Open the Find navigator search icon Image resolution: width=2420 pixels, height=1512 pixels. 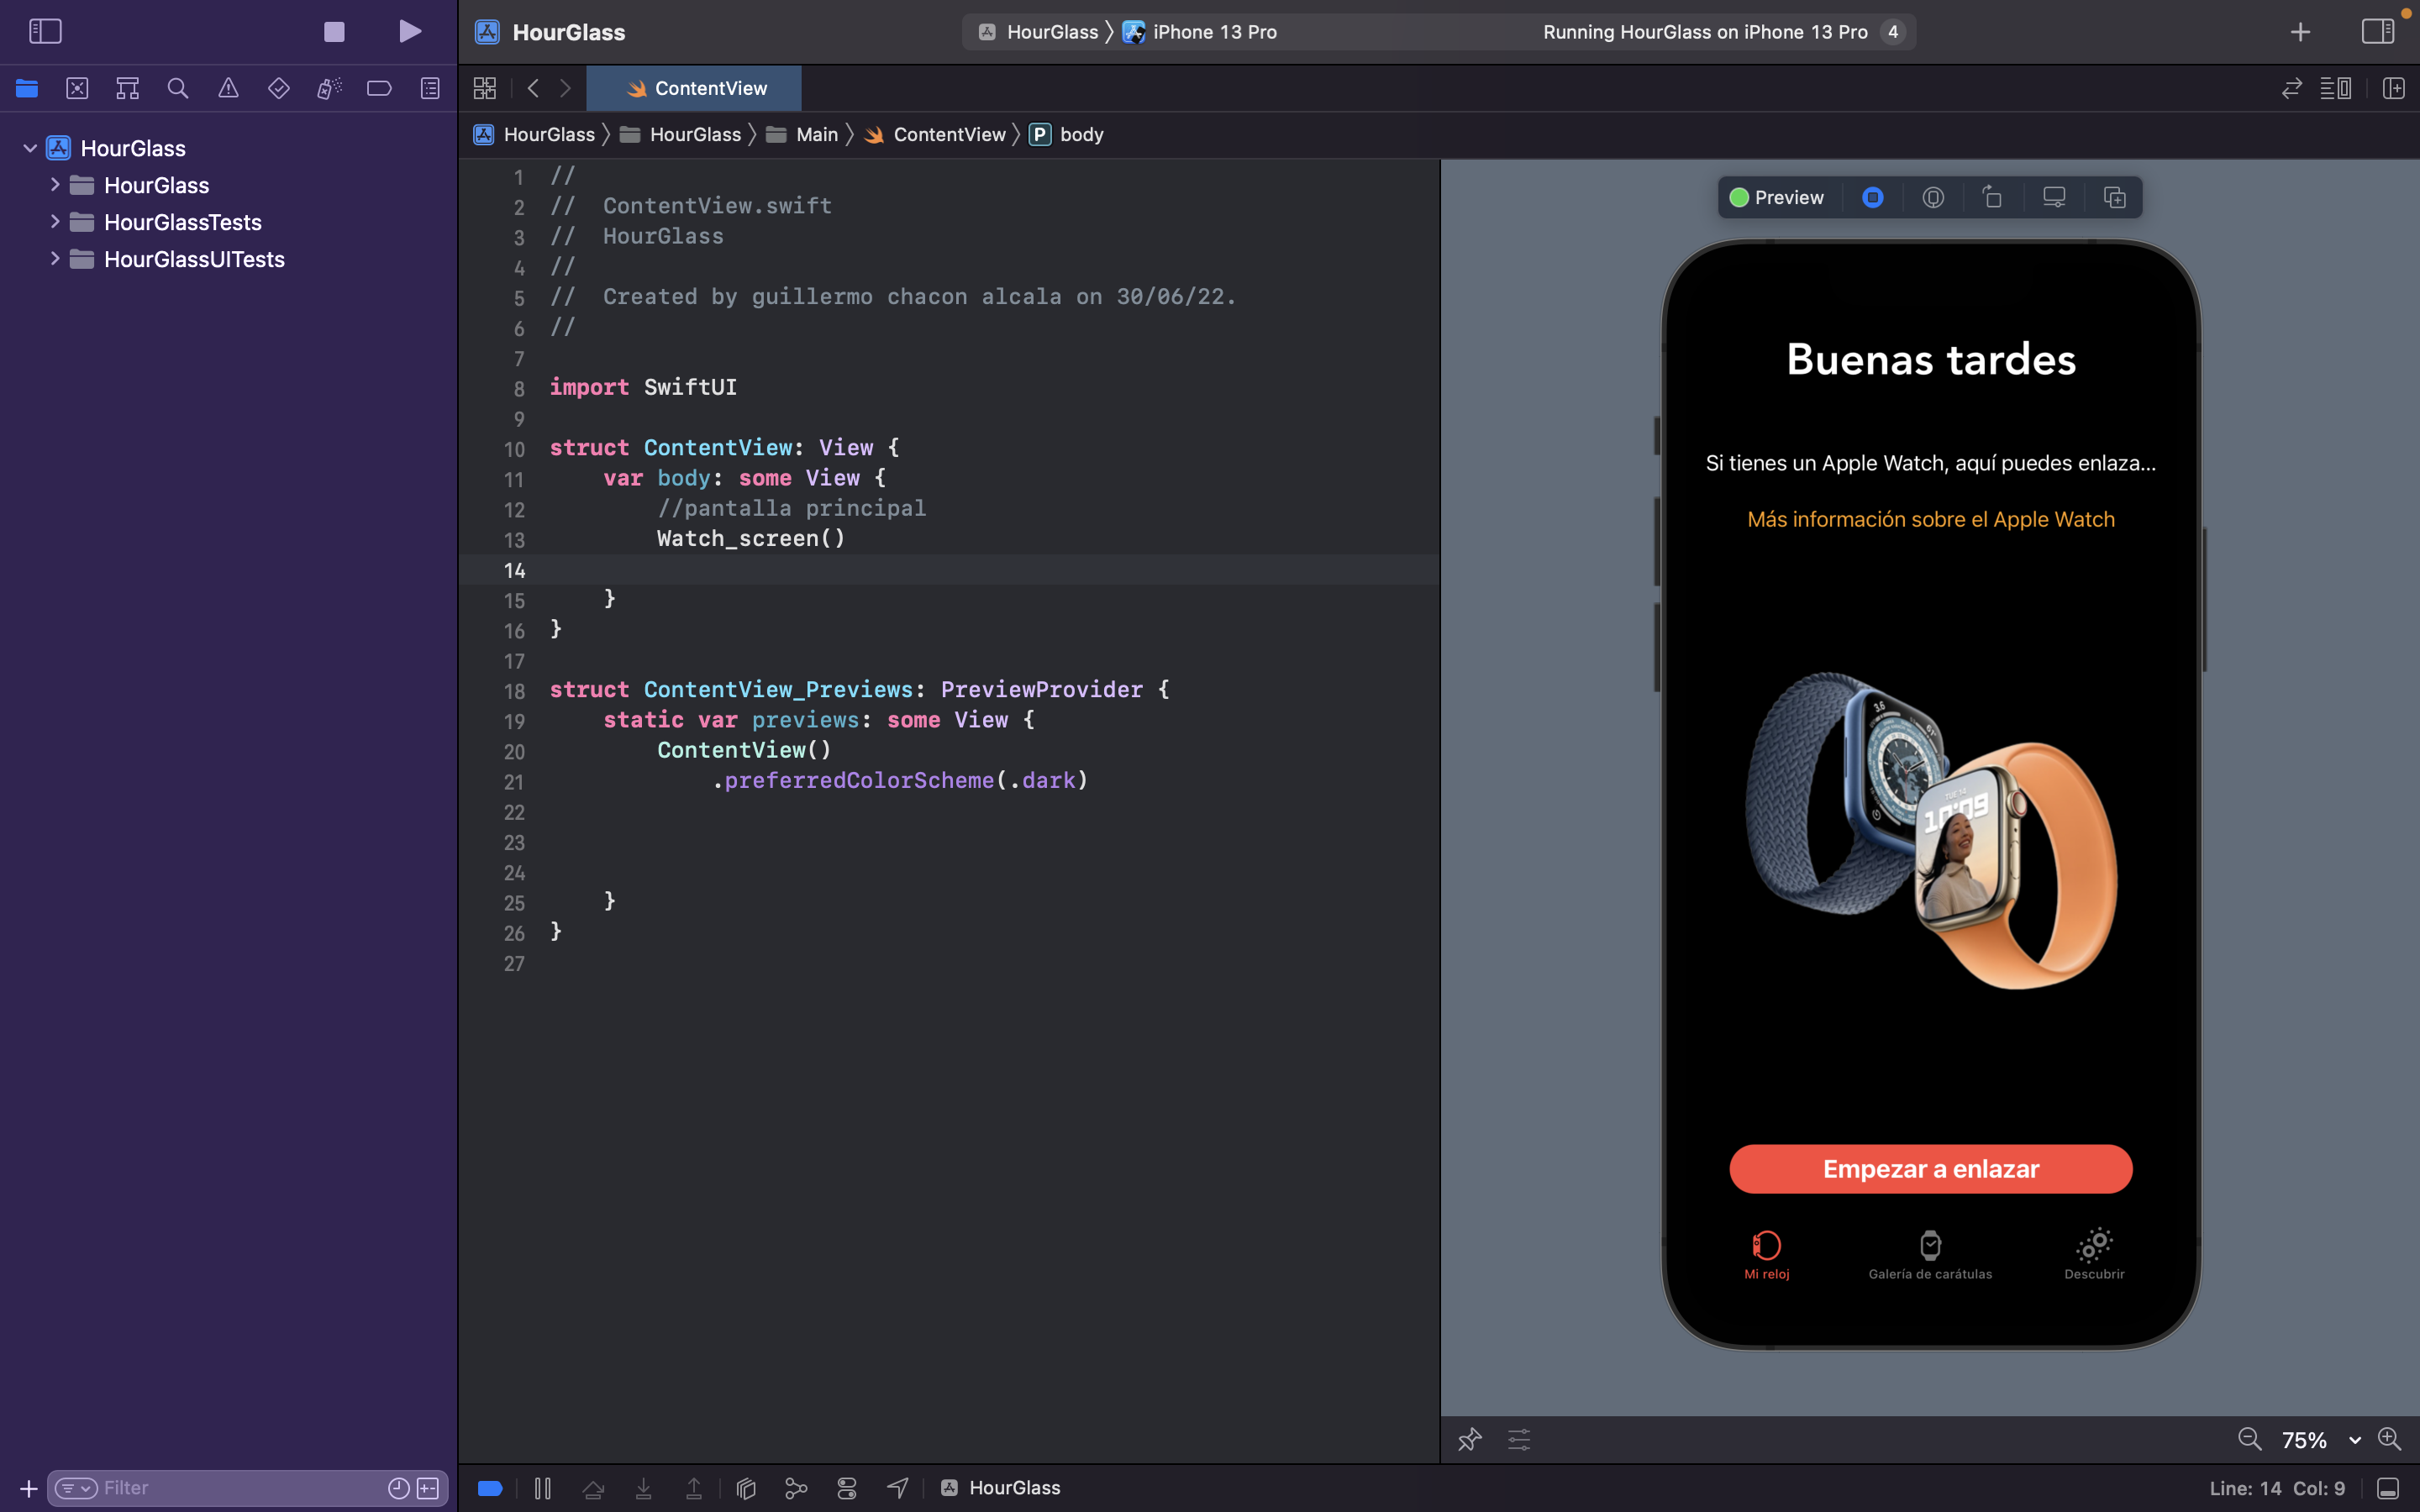pos(178,88)
